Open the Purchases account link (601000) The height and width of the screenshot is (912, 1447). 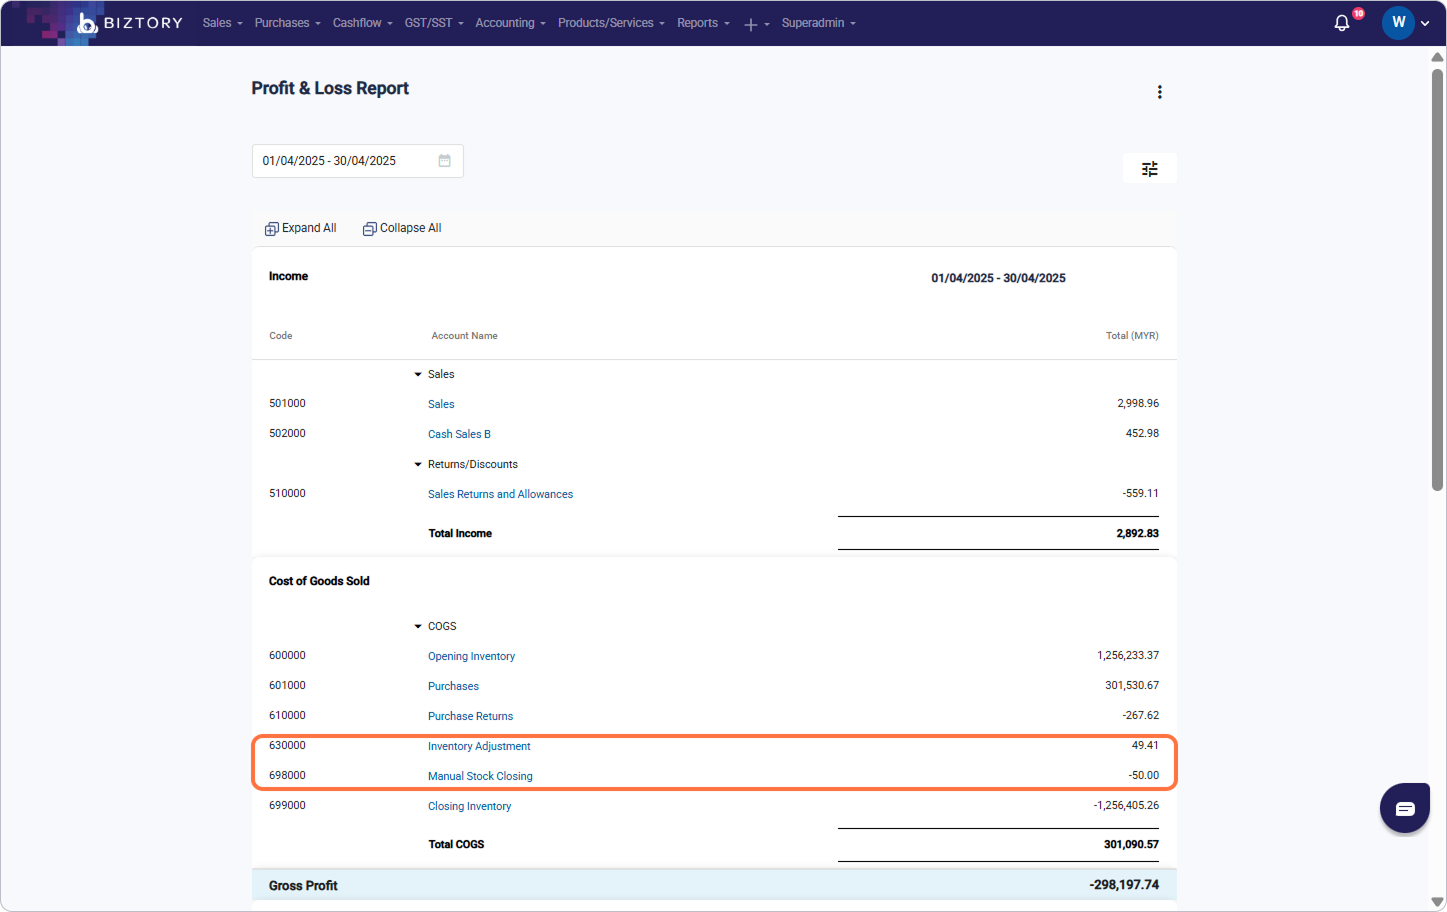[453, 686]
